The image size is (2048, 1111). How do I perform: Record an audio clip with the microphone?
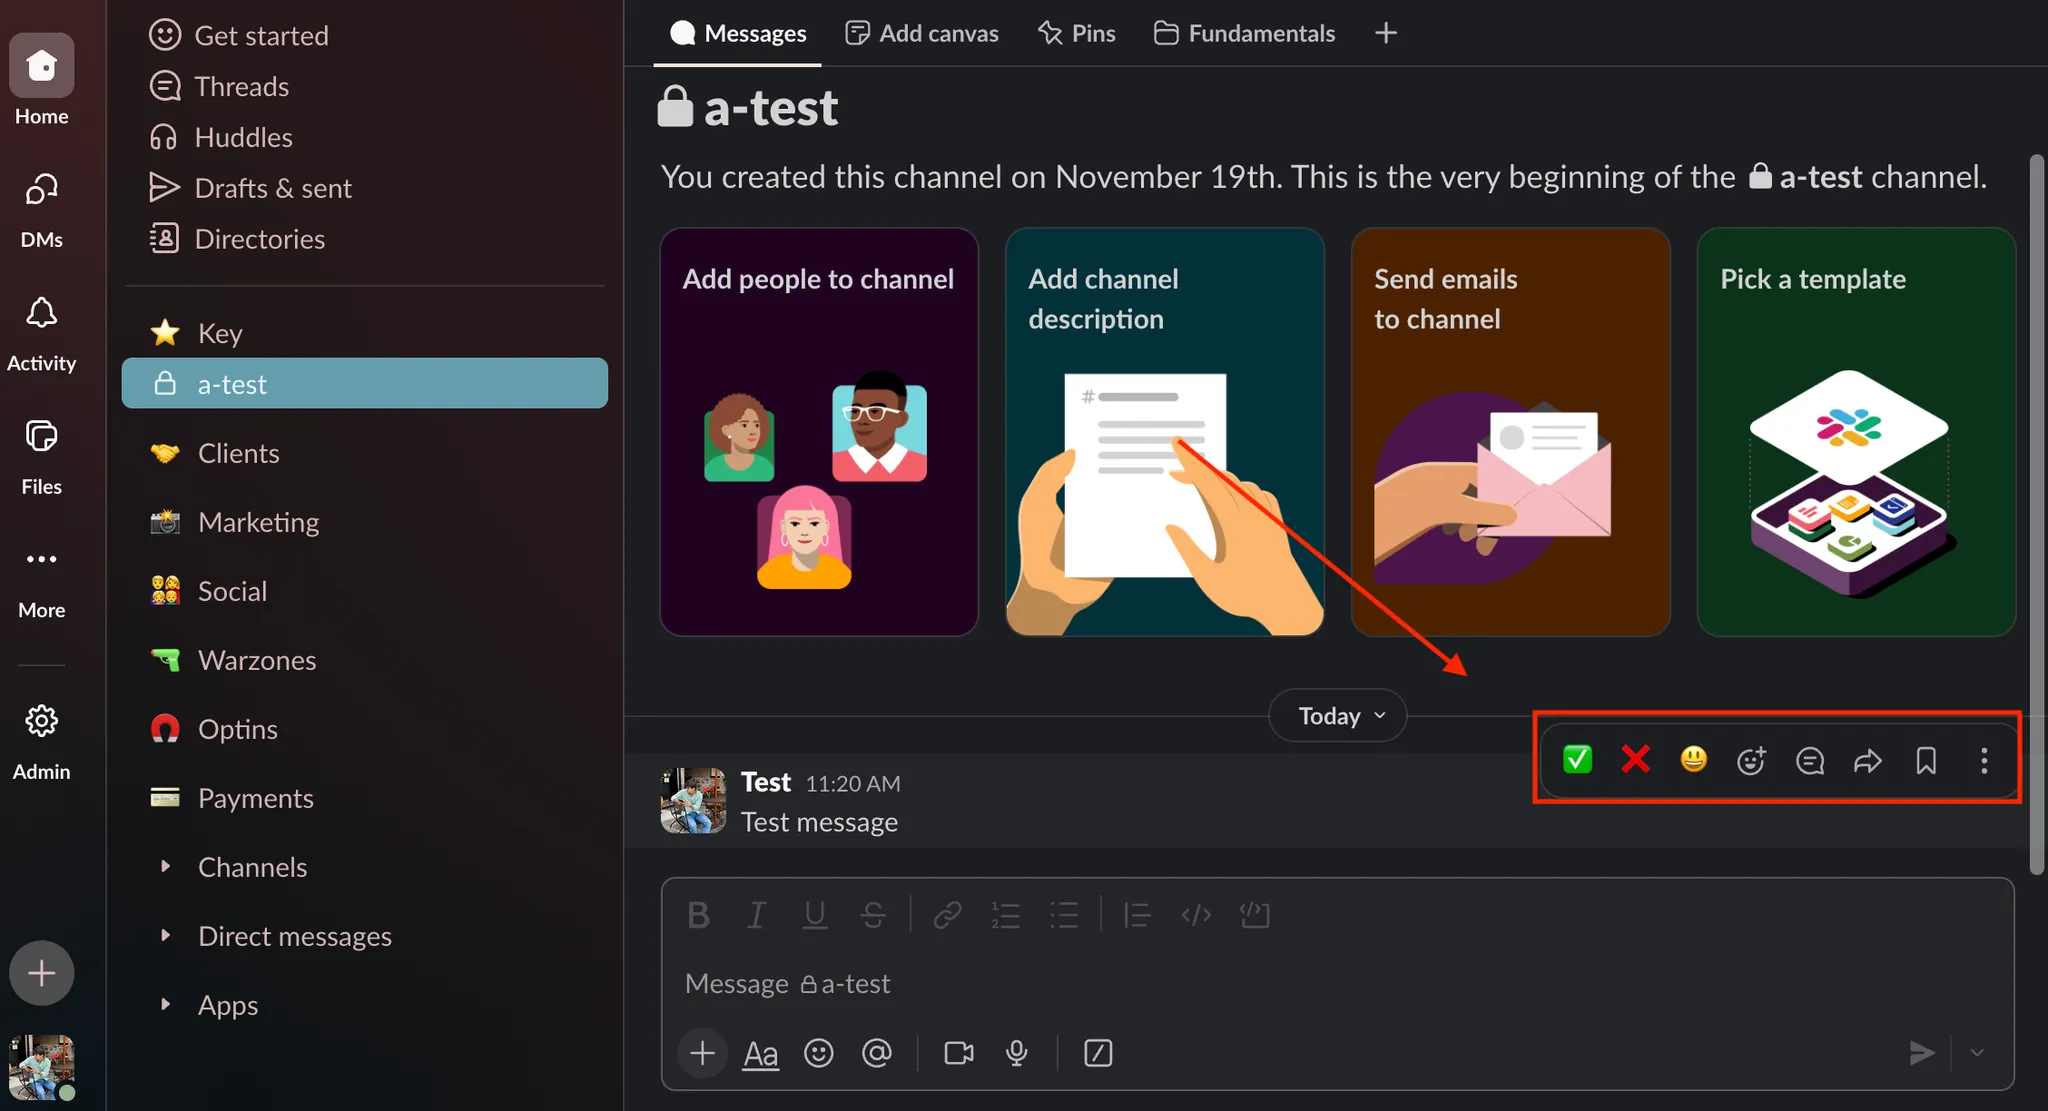pos(1017,1052)
